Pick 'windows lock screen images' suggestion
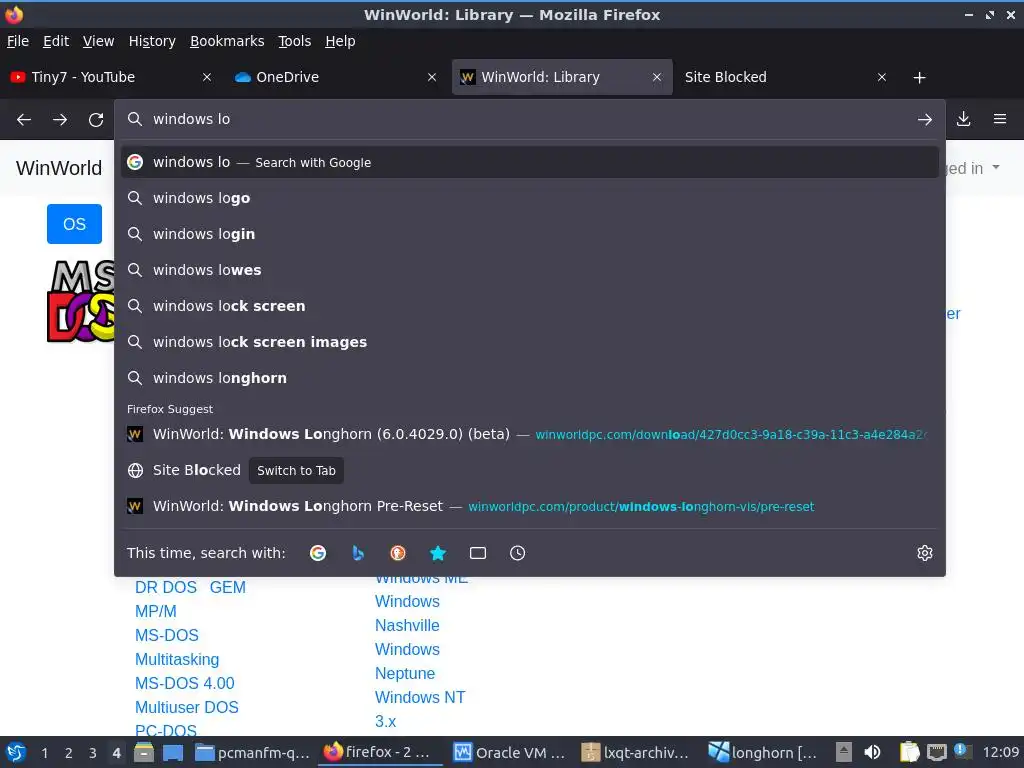The height and width of the screenshot is (768, 1024). 530,342
